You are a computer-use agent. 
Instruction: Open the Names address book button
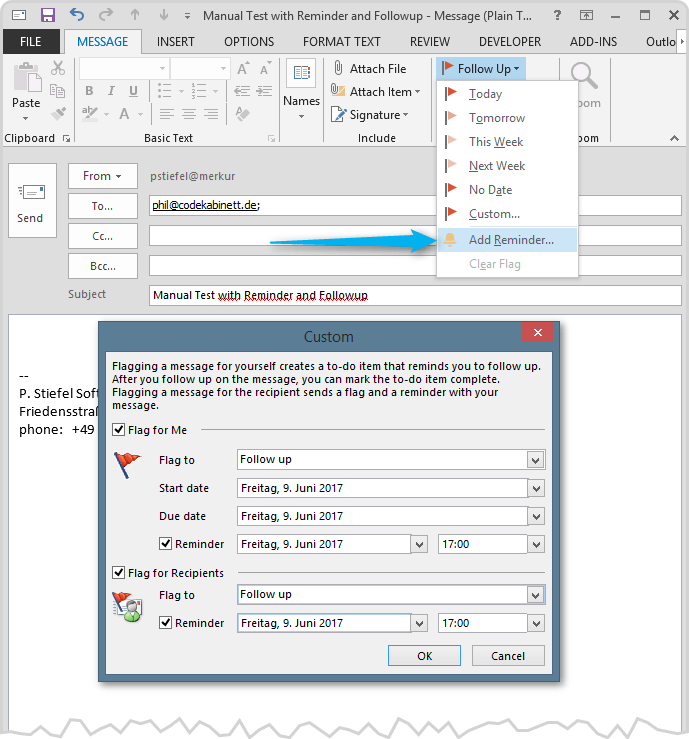302,90
